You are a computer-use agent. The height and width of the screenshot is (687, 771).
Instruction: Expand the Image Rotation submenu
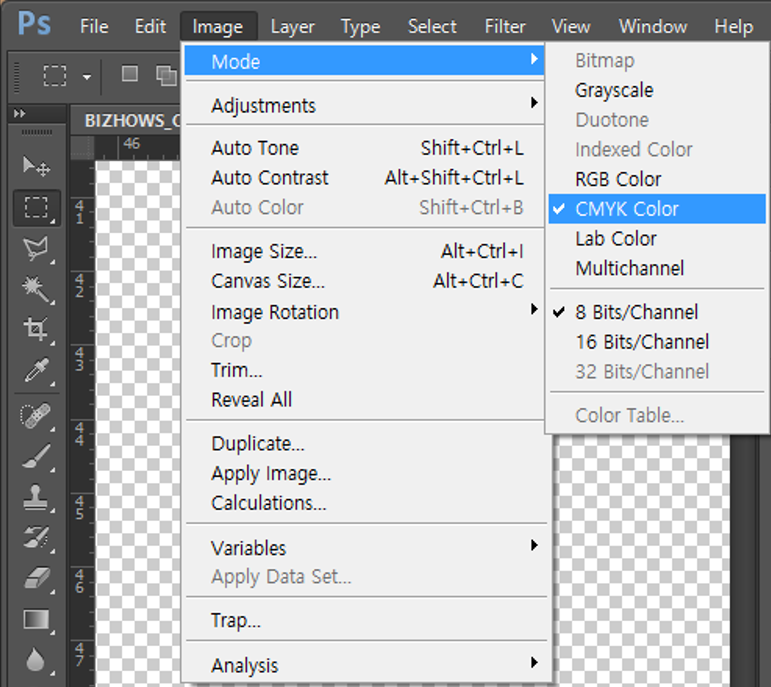(x=364, y=312)
